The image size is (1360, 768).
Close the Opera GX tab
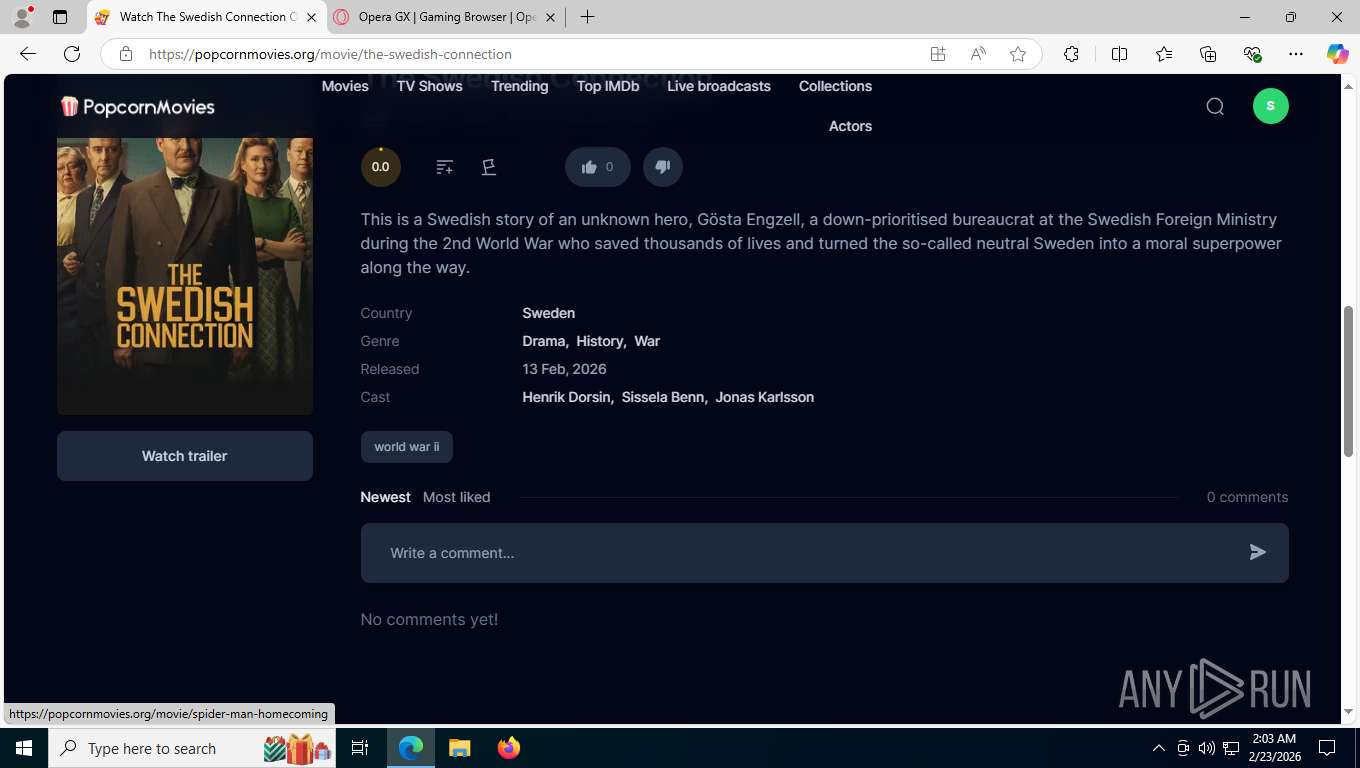tap(550, 17)
